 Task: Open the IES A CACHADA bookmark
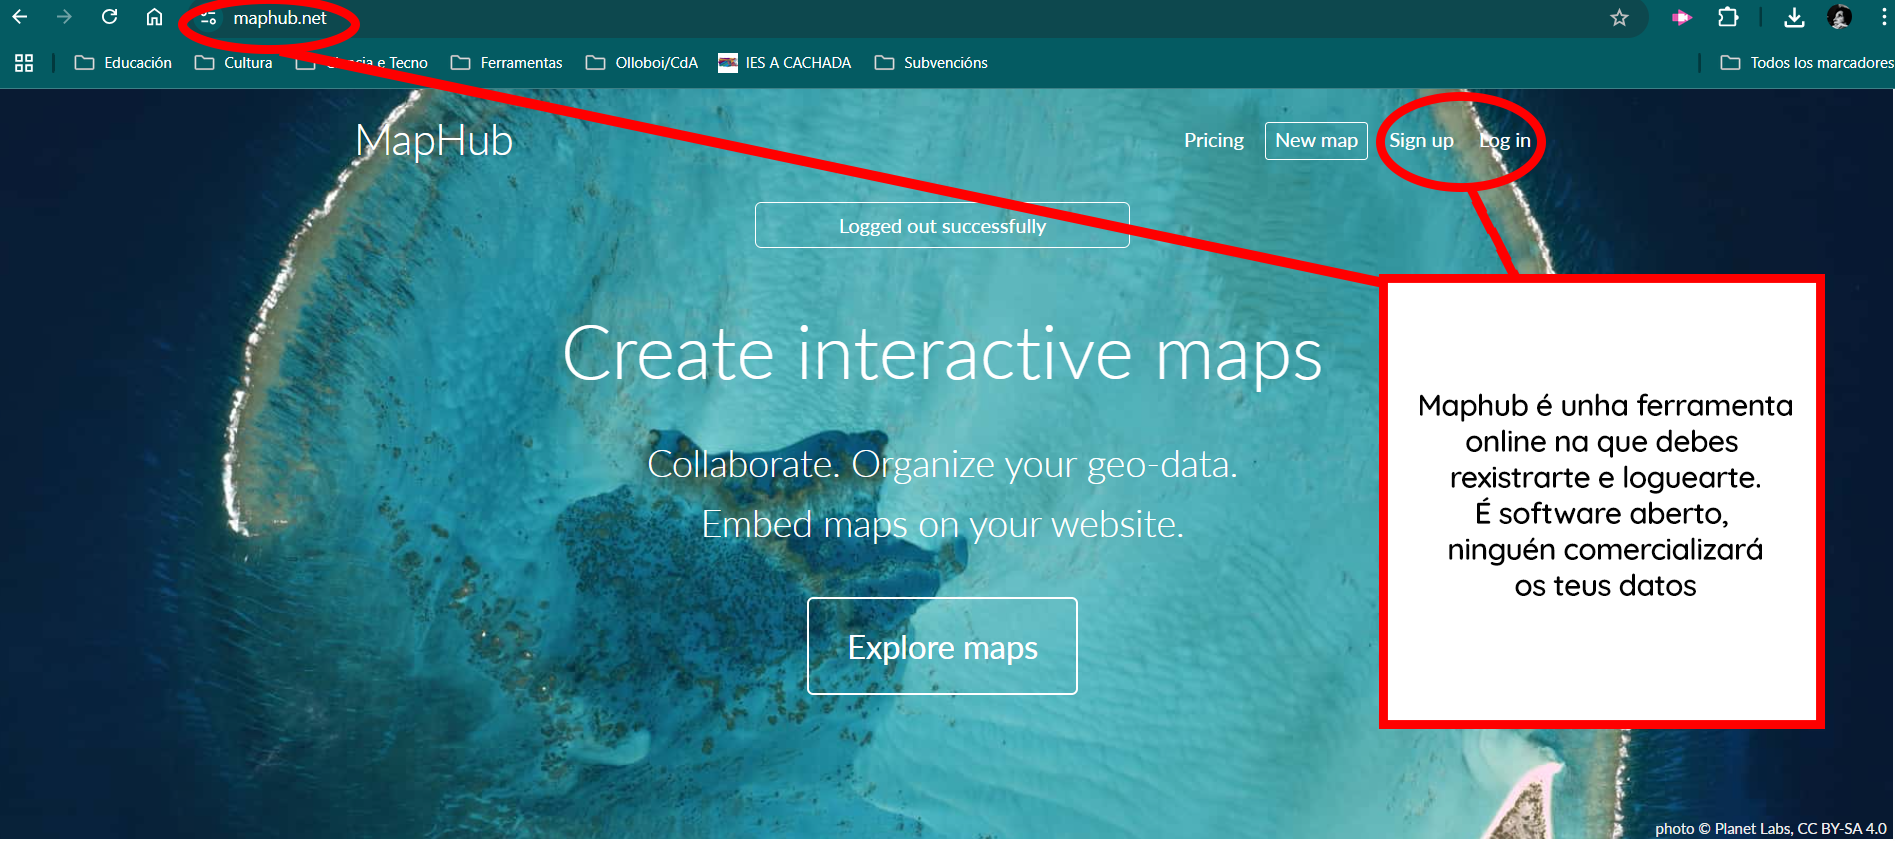pos(785,63)
